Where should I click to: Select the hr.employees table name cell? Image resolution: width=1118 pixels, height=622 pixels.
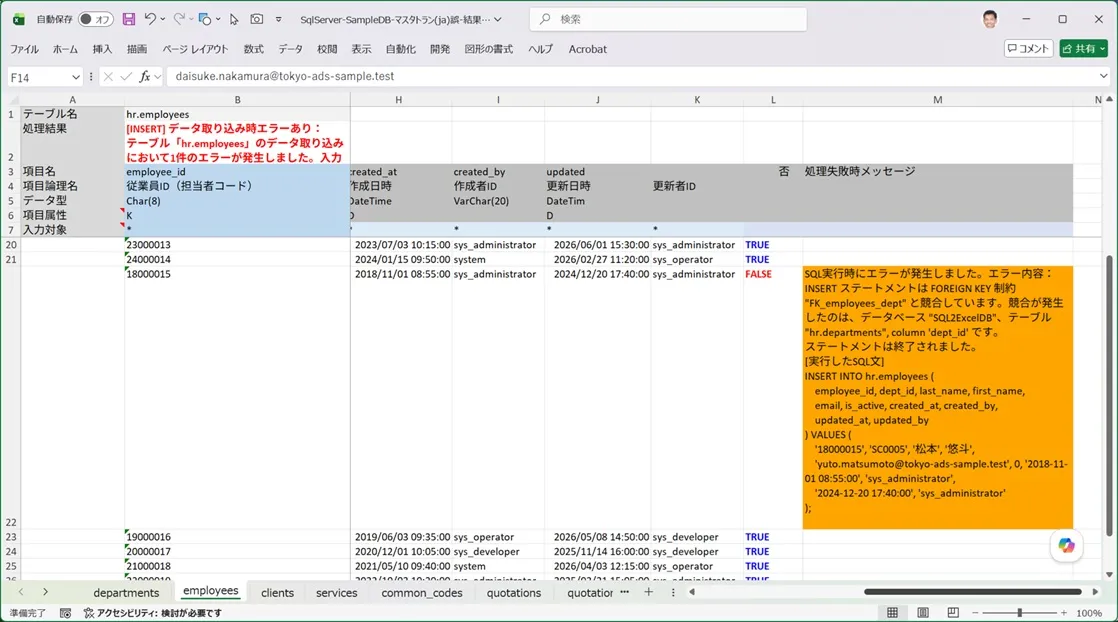237,114
